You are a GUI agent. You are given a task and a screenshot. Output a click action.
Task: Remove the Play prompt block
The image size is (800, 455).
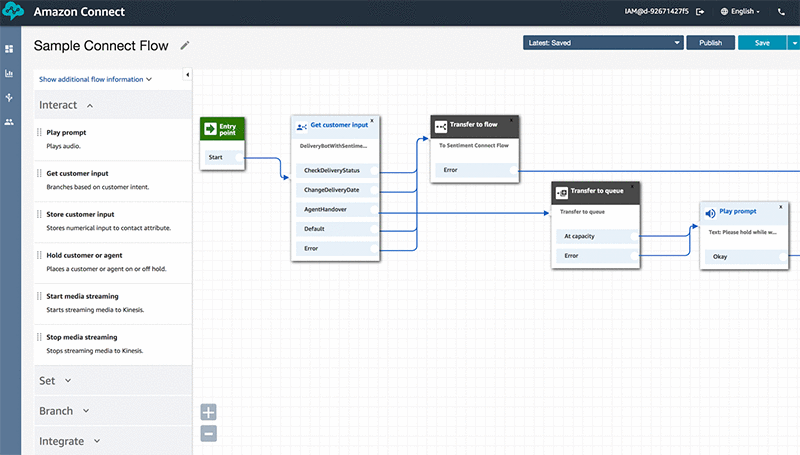781,207
